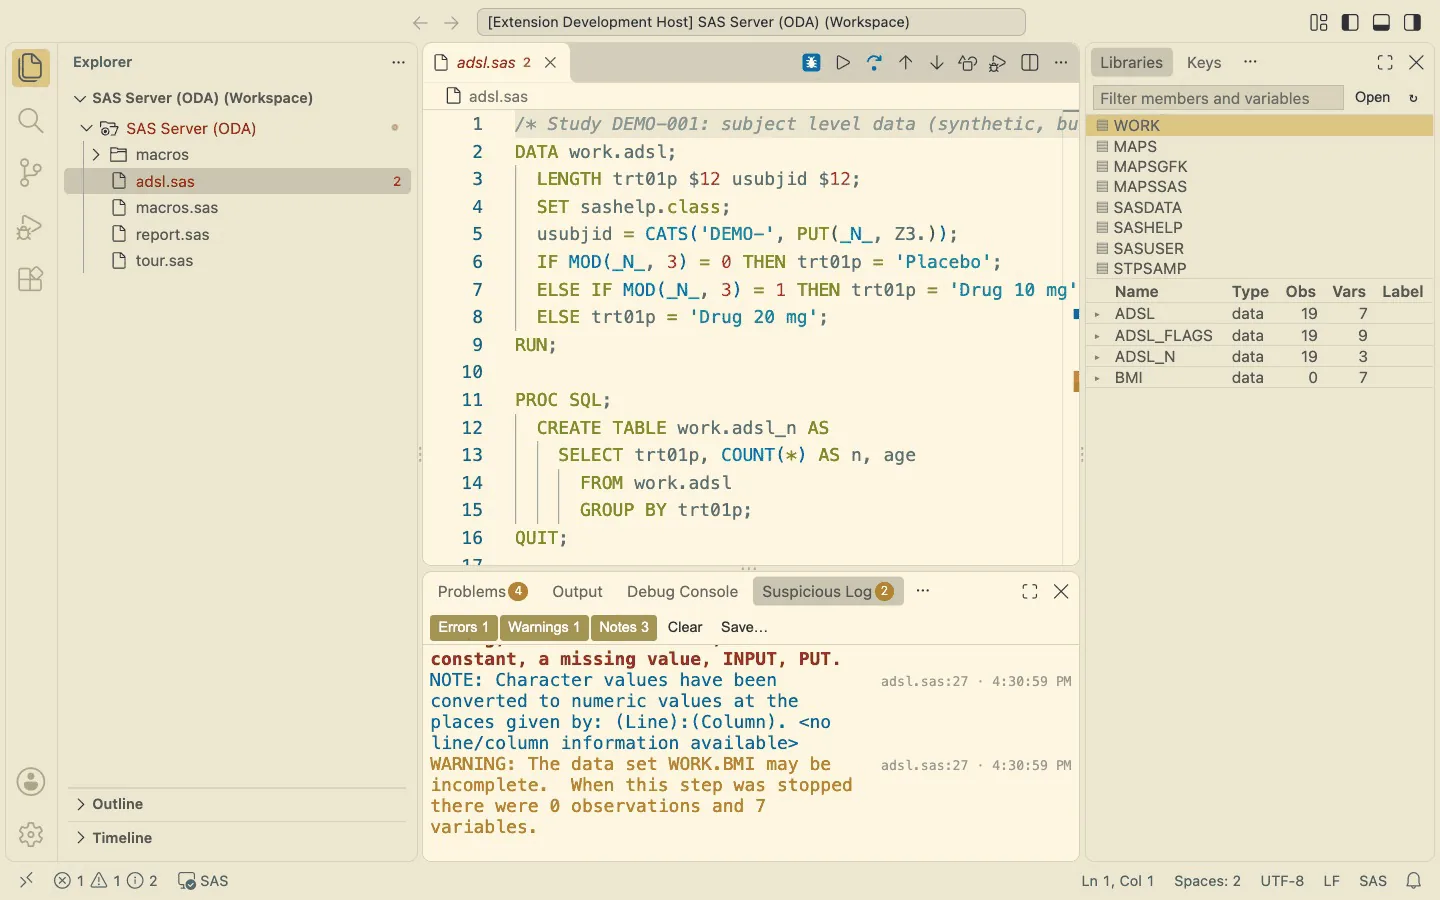Click the Clear button in log panel
Viewport: 1440px width, 900px height.
coord(685,627)
